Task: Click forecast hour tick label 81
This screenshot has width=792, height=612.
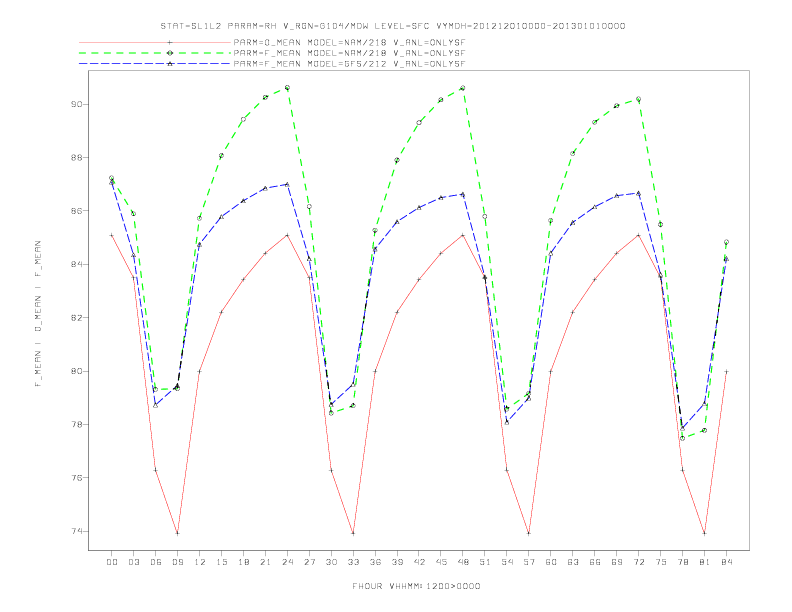Action: [704, 562]
